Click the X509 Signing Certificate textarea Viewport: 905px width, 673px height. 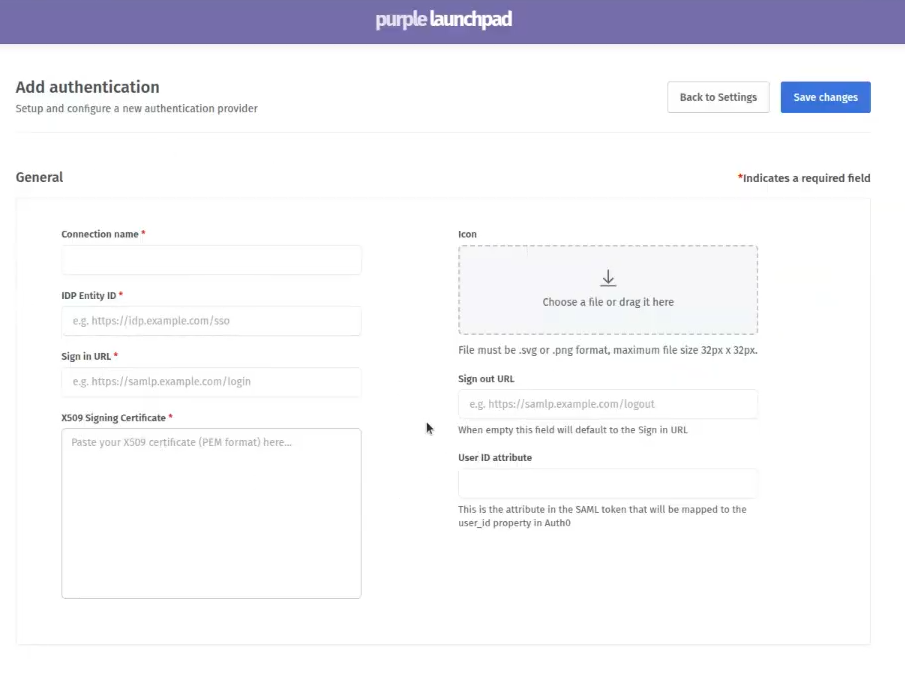click(x=211, y=513)
